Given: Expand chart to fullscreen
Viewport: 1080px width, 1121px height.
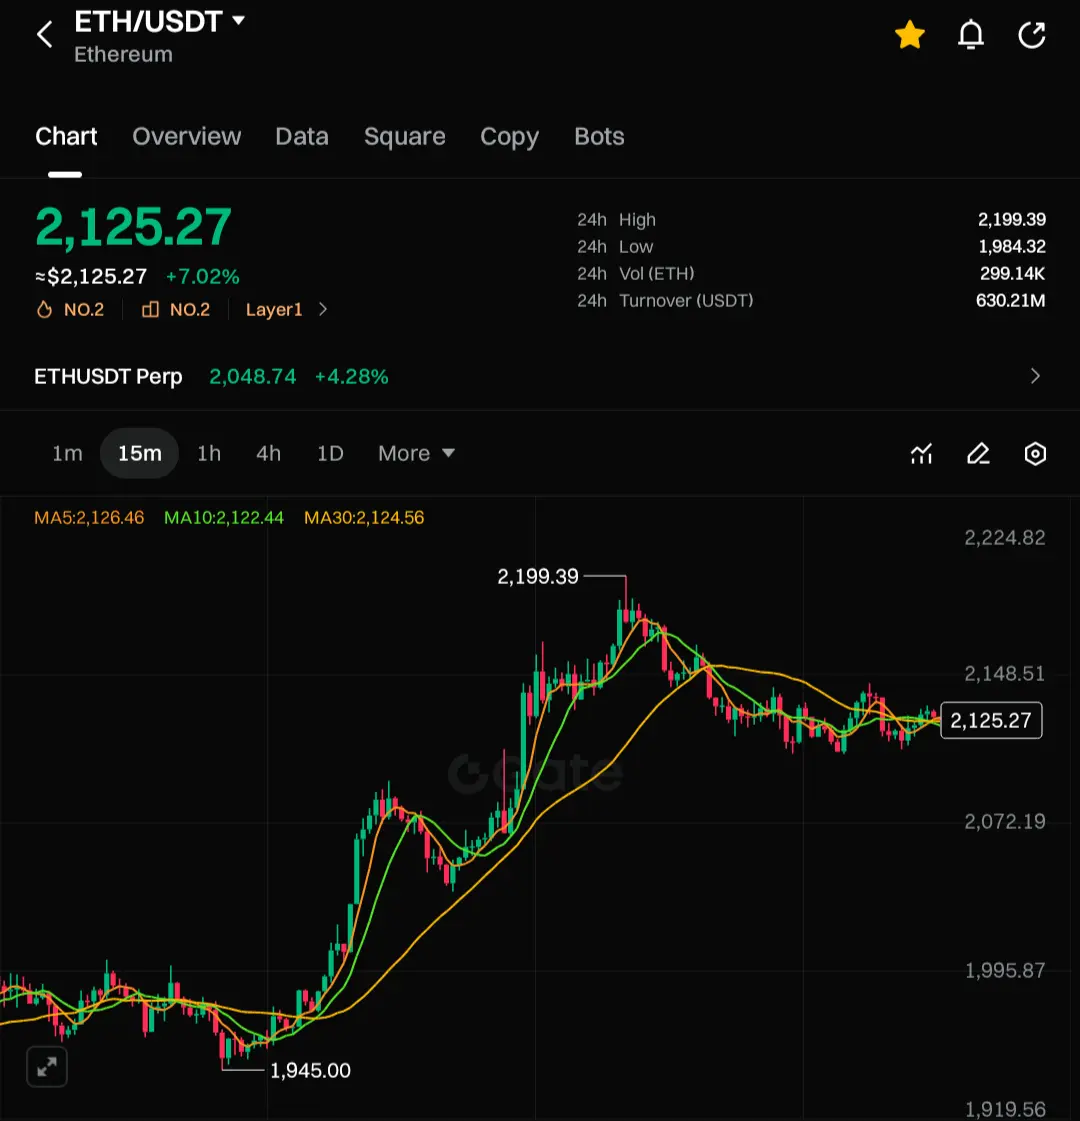Looking at the screenshot, I should [x=47, y=1067].
